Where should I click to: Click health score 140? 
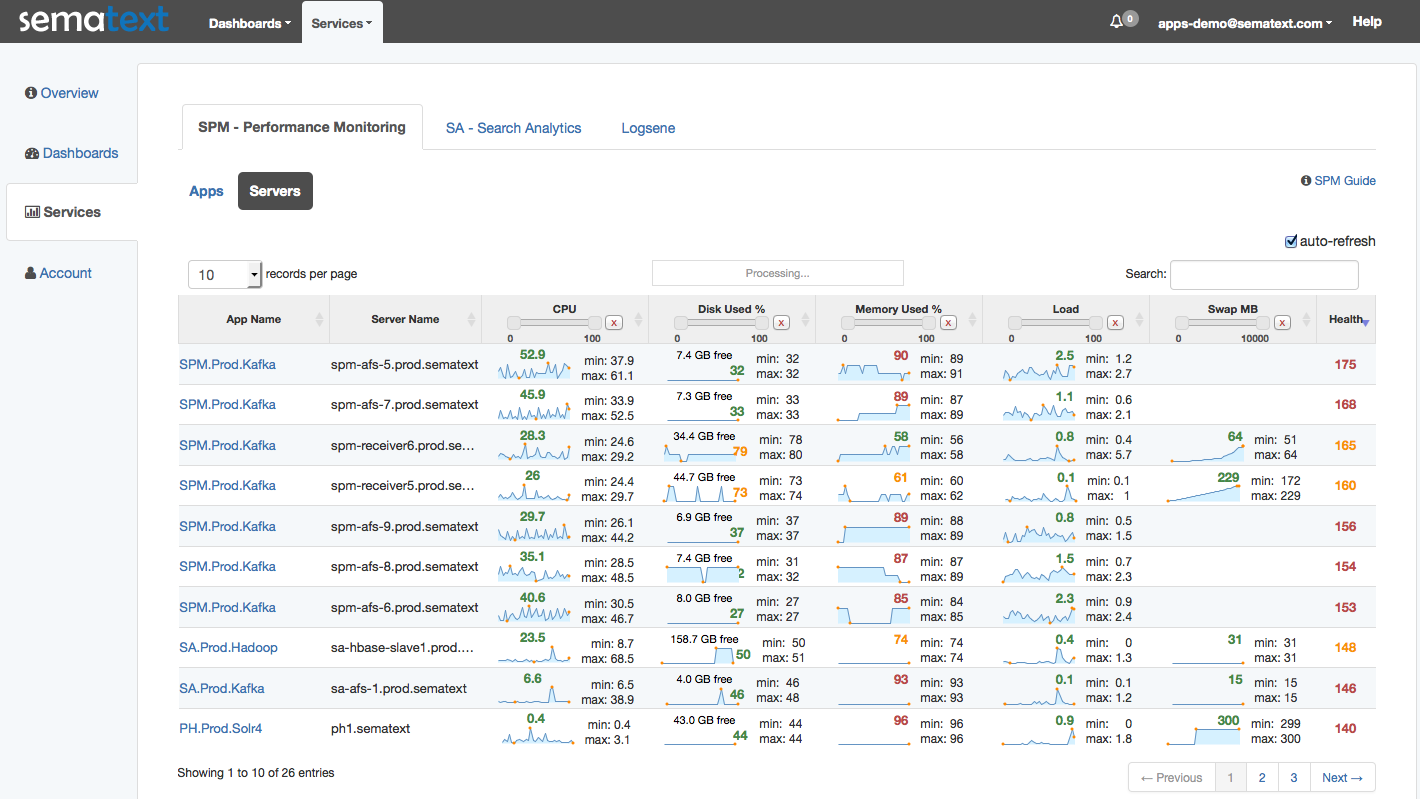[1345, 728]
